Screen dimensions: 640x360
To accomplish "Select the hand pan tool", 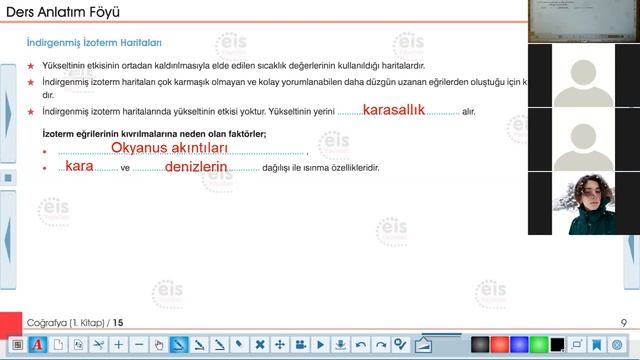I will [159, 345].
